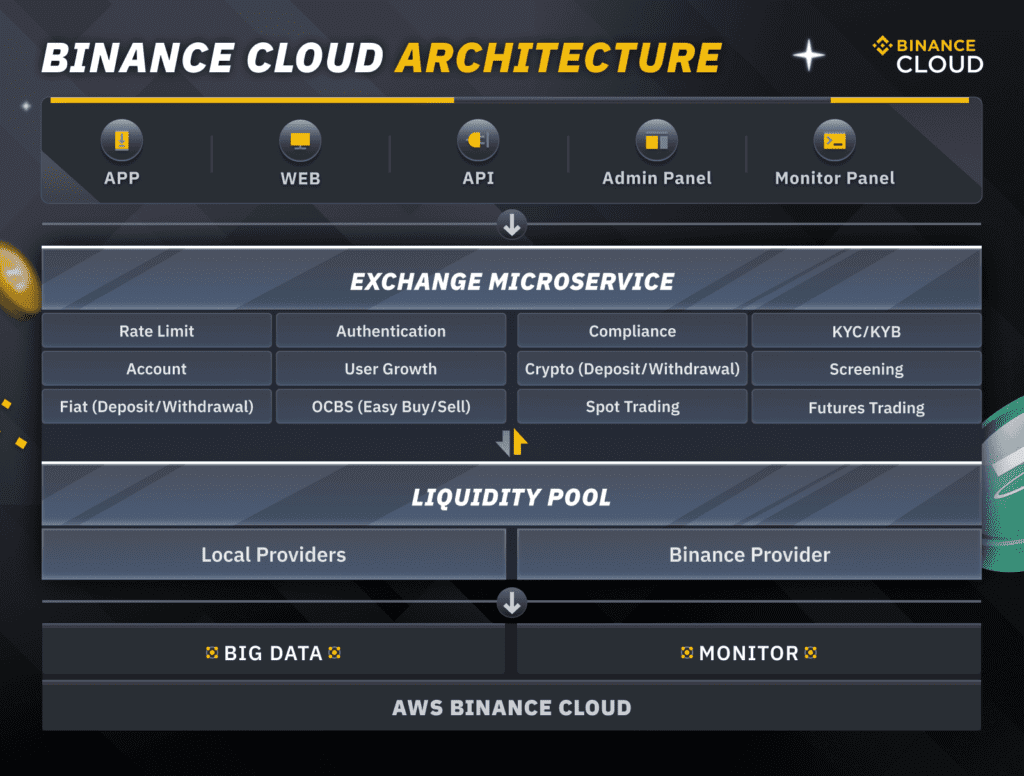Screen dimensions: 1024x776
Task: Select the APP label
Action: click(x=122, y=178)
